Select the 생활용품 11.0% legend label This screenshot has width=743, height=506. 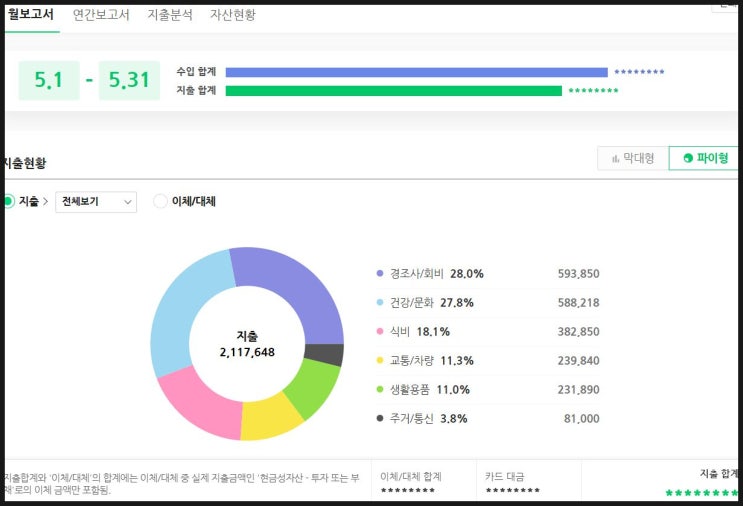pyautogui.click(x=430, y=389)
